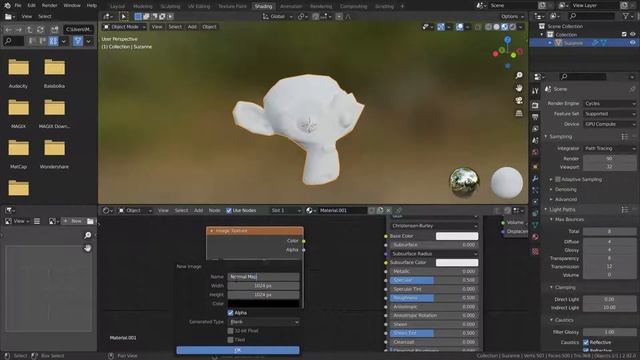Open the Texture properties checker tab icon
This screenshot has height=360, width=640.
[535, 251]
